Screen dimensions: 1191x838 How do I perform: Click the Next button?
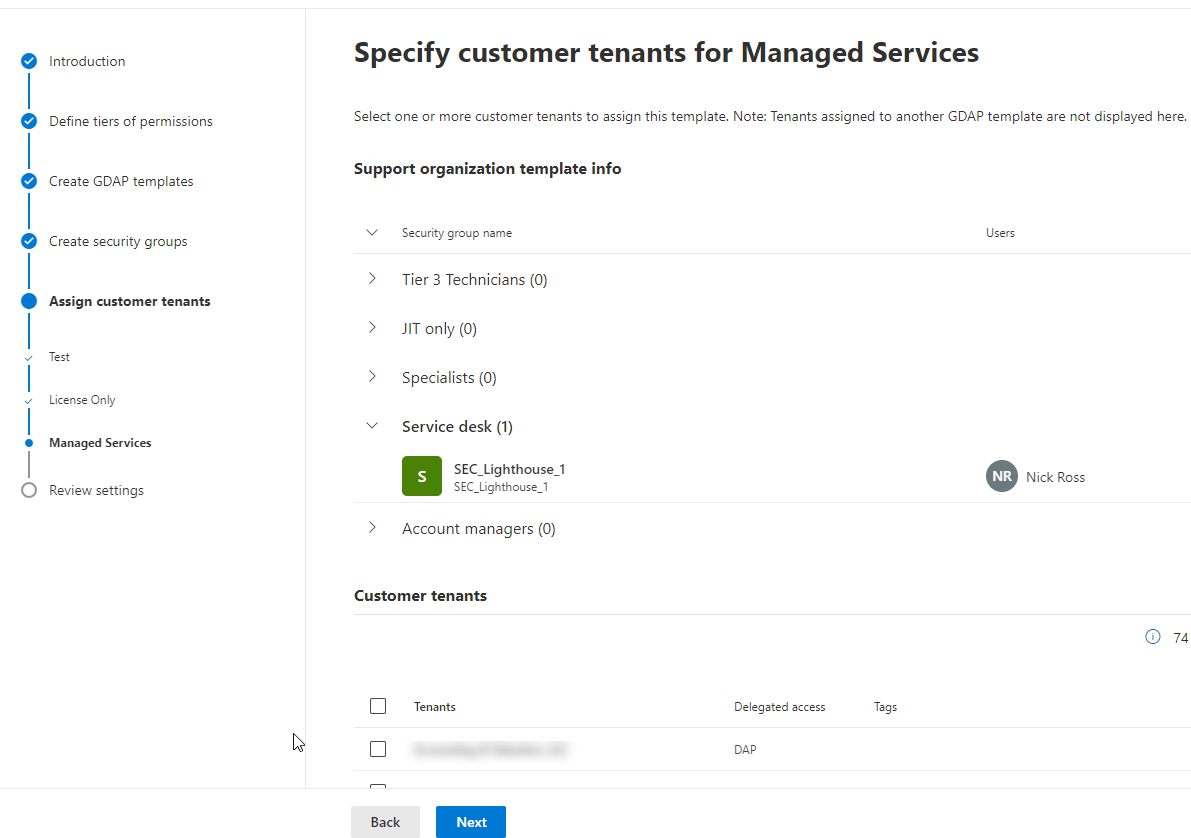tap(471, 822)
